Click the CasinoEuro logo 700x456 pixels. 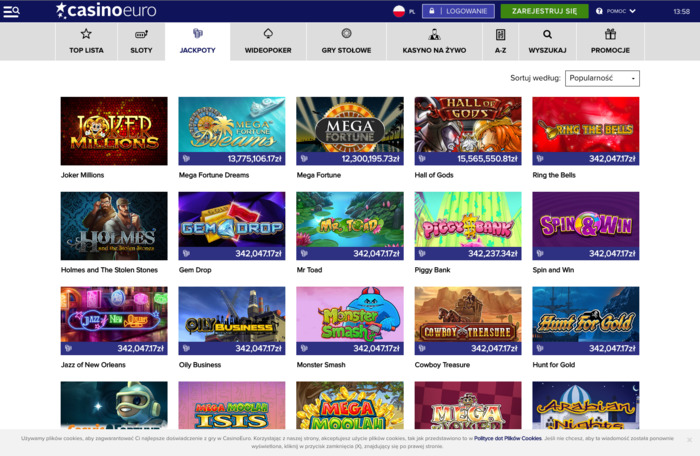coord(106,10)
